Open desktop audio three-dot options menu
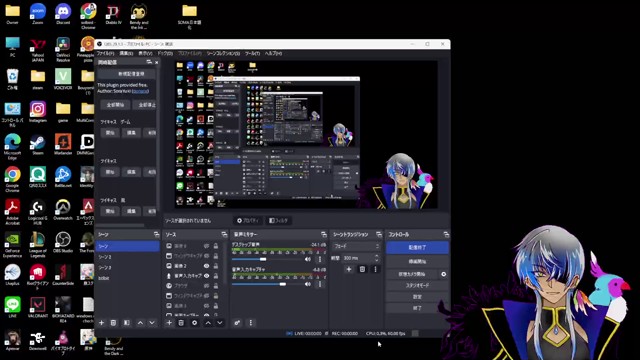Screen dimensions: 640x360 pyautogui.click(x=320, y=259)
